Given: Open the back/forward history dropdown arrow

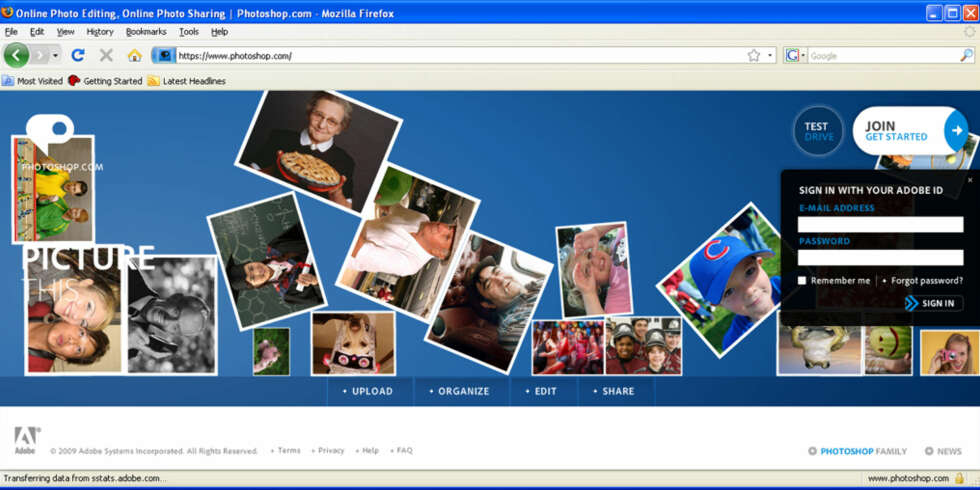Looking at the screenshot, I should [x=56, y=56].
